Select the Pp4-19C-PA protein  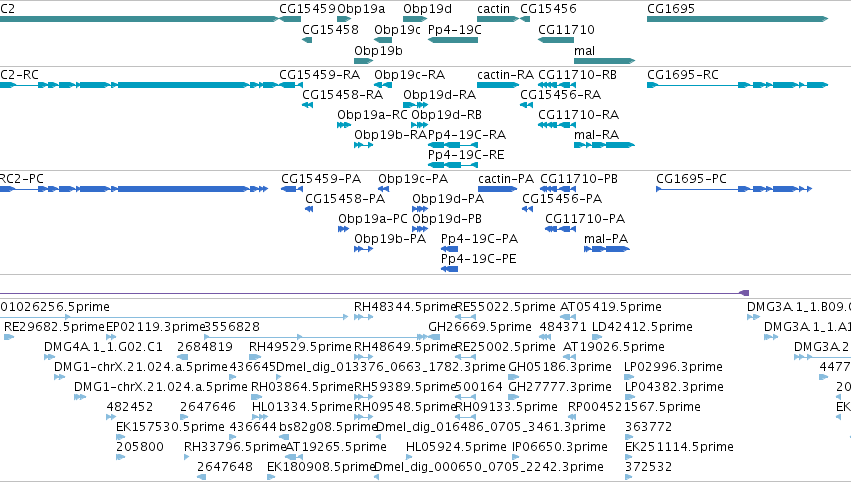449,250
